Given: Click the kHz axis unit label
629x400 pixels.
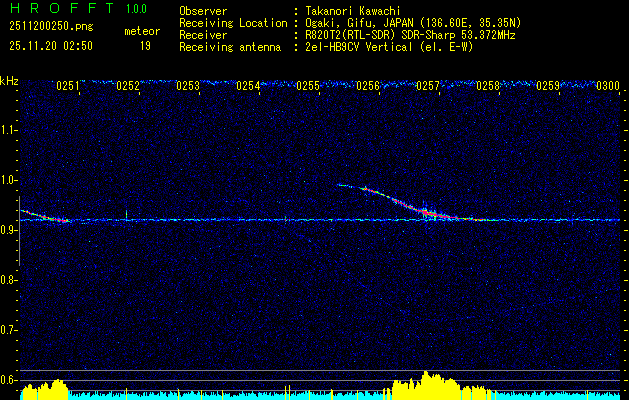Looking at the screenshot, I should point(9,80).
